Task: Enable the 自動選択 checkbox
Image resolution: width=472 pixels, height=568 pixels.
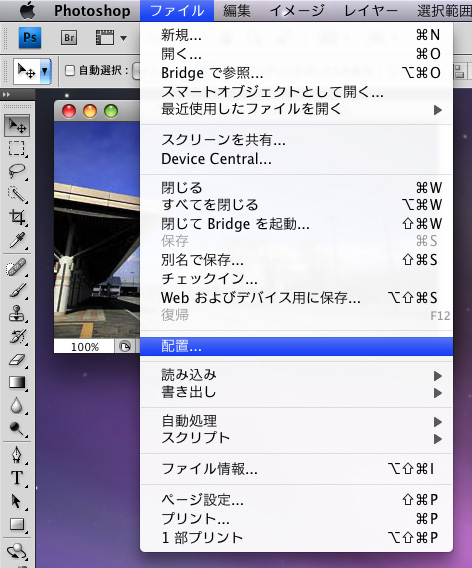Action: tap(70, 70)
